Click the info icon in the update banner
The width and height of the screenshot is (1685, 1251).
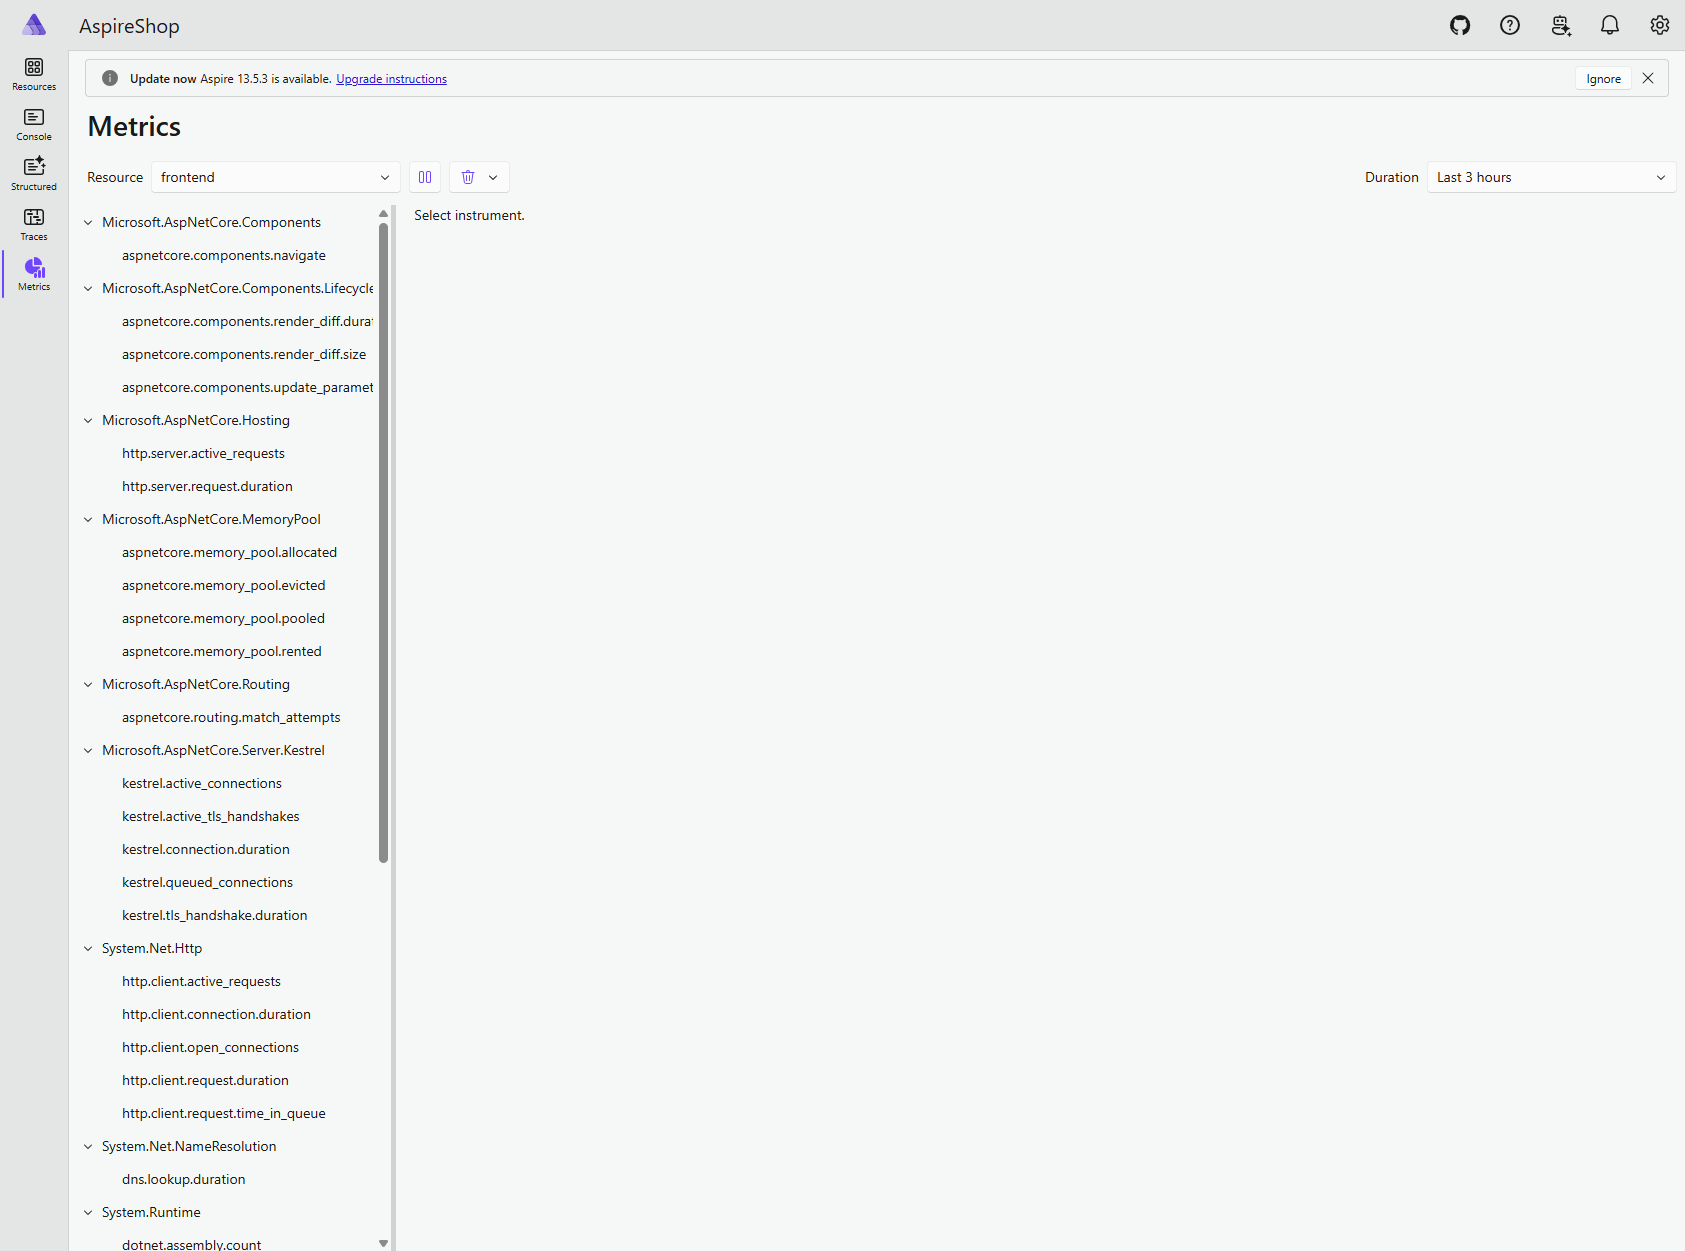tap(110, 78)
